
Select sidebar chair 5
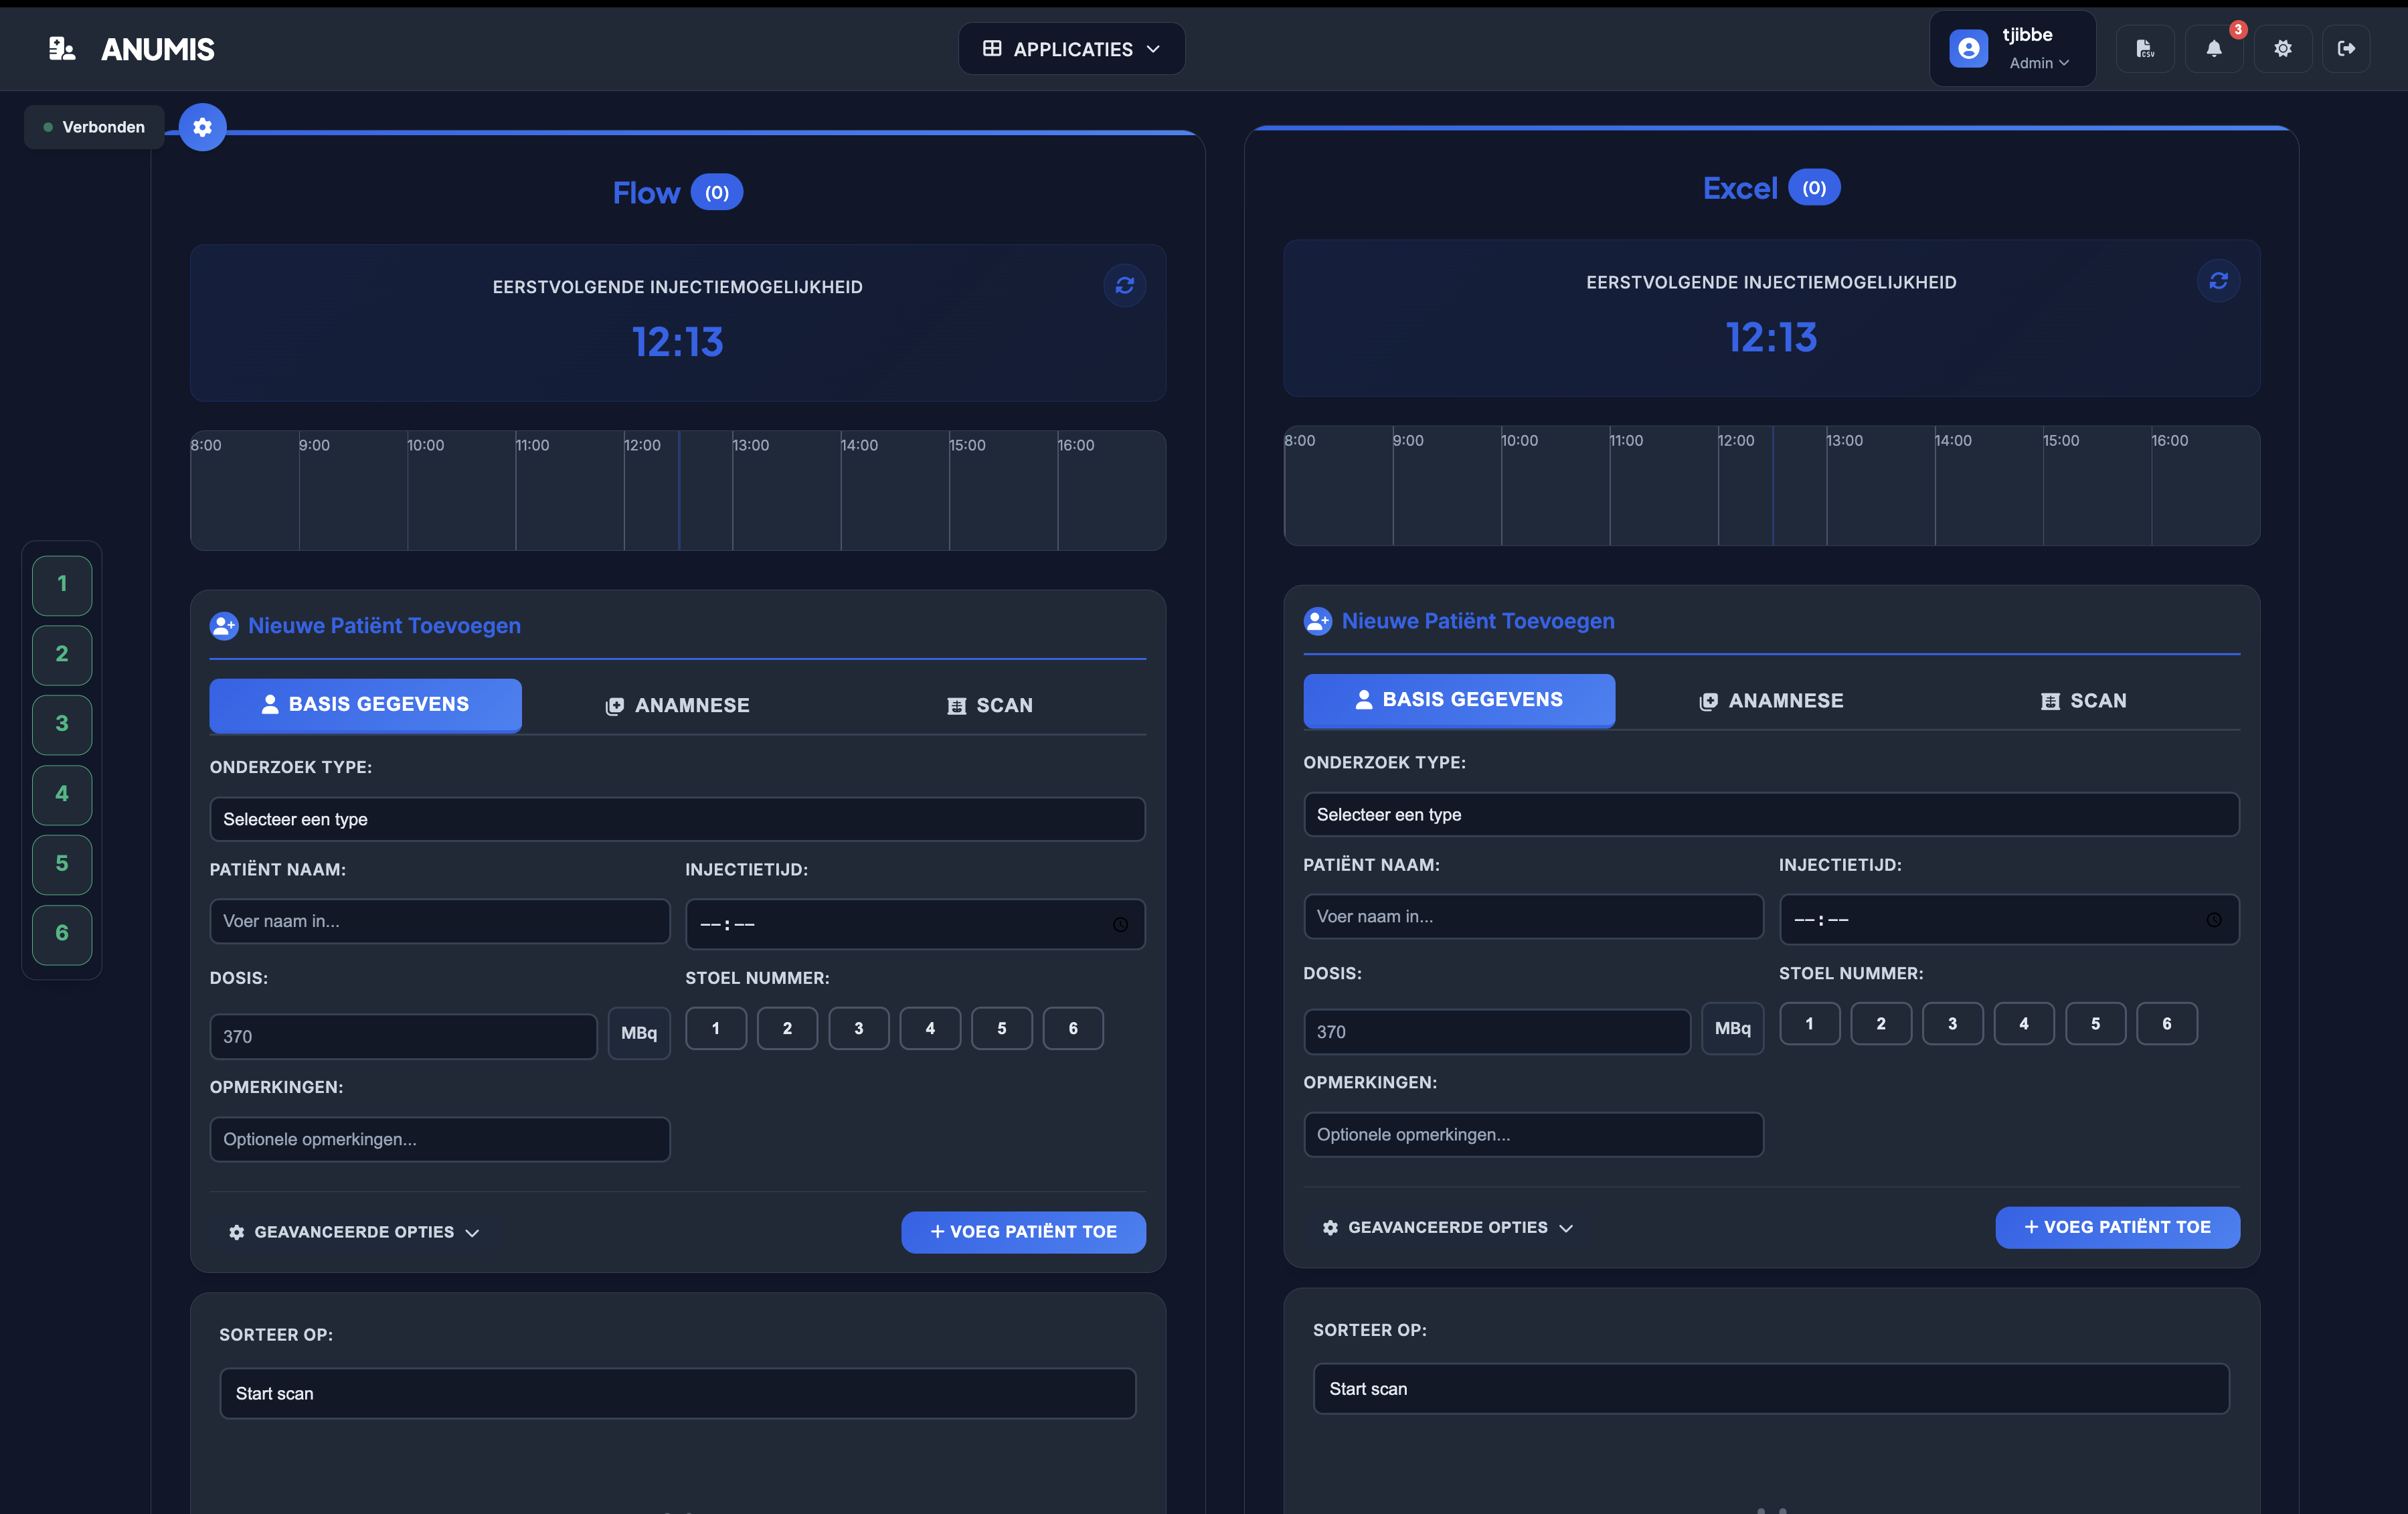(x=62, y=864)
